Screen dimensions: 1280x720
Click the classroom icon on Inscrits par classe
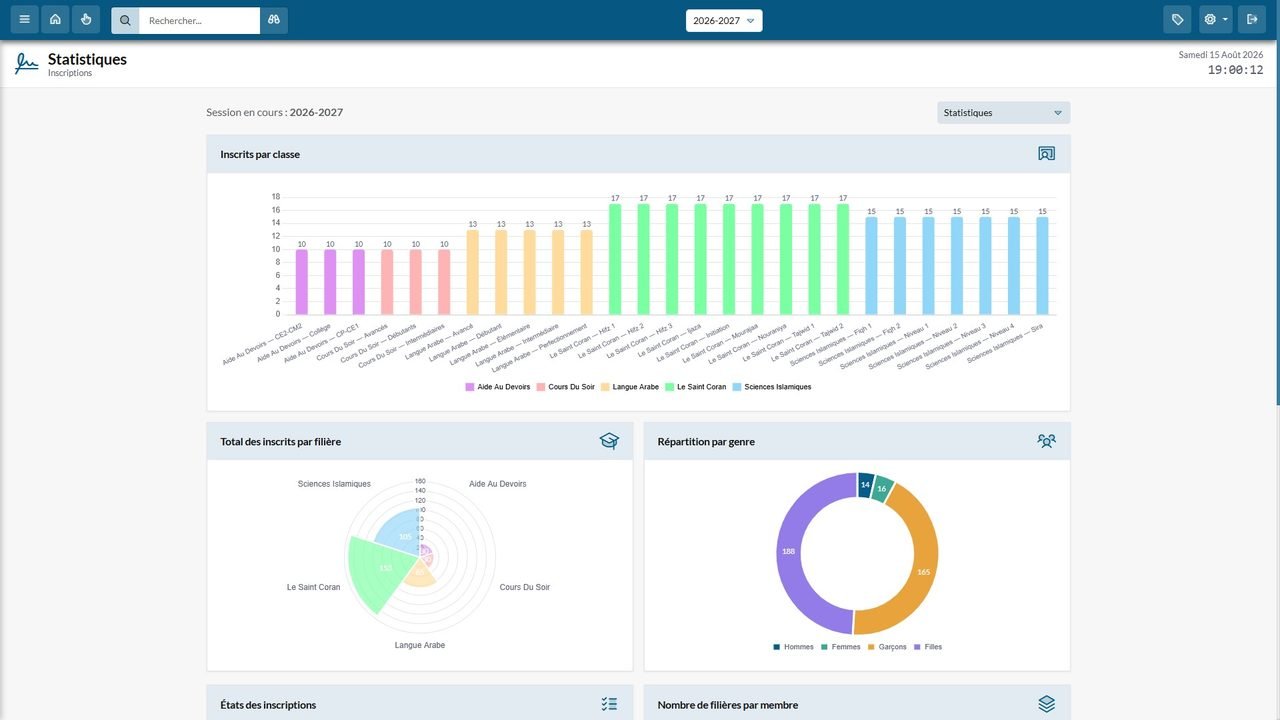(x=1046, y=154)
